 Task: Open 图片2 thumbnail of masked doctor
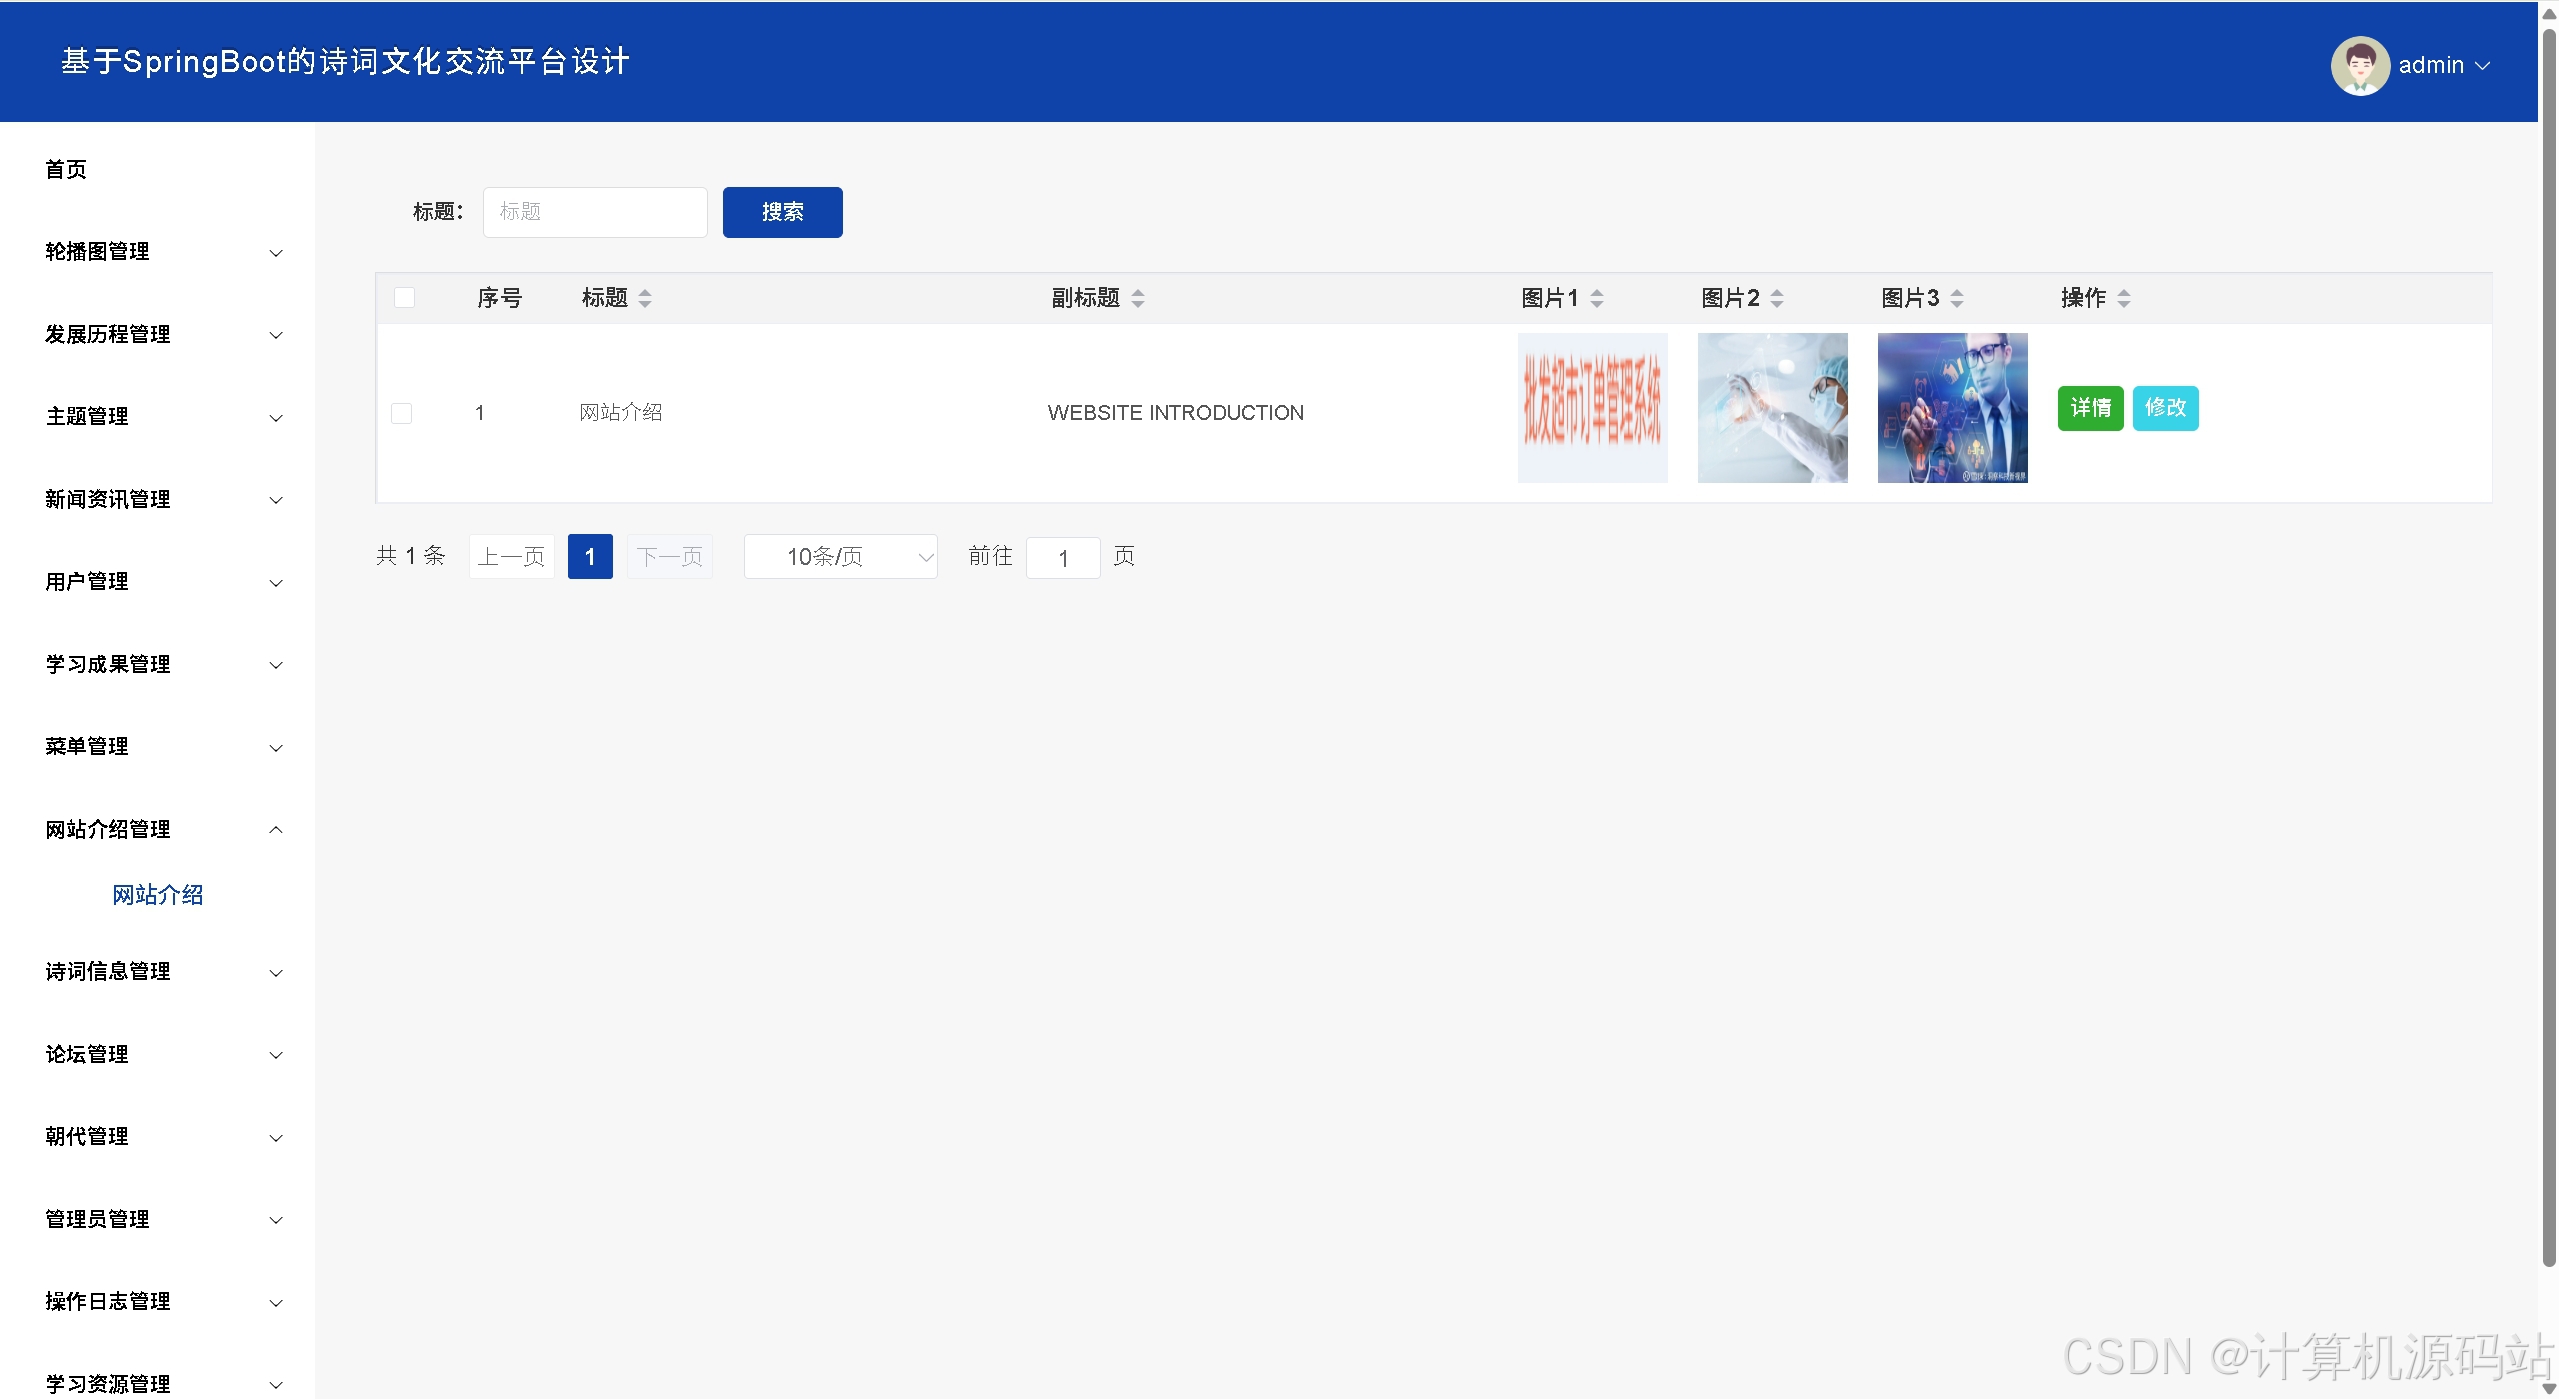(1772, 408)
